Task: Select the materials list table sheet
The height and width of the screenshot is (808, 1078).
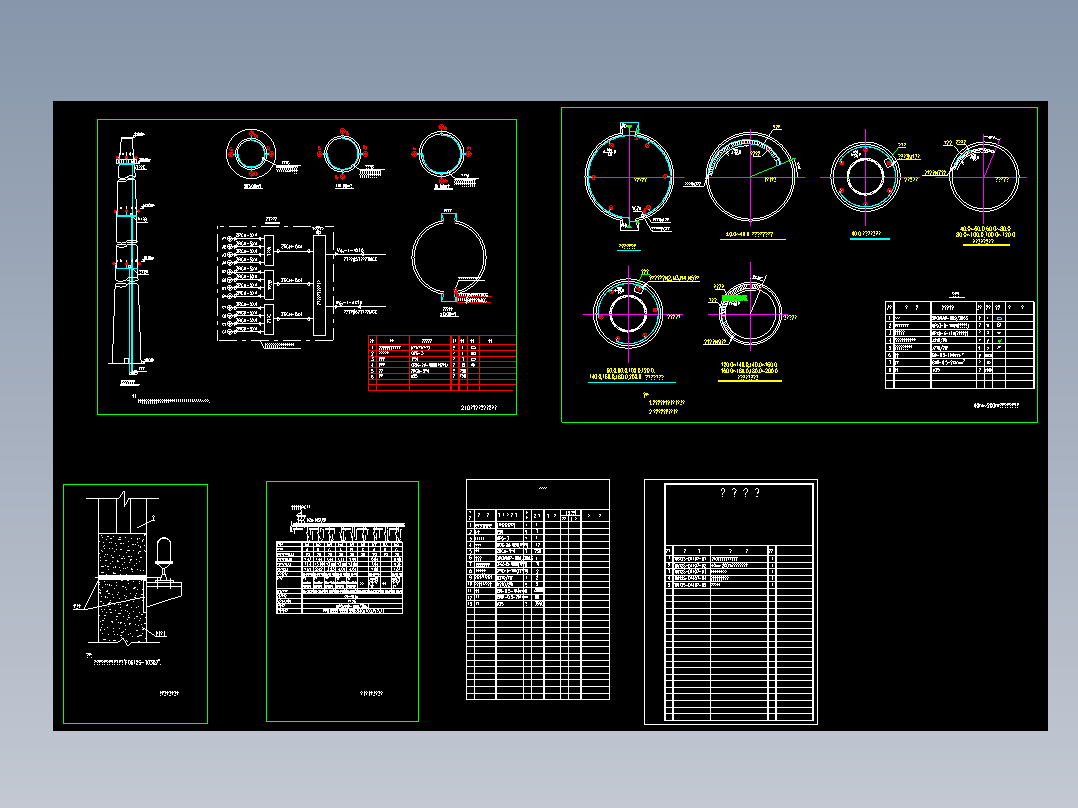Action: click(x=538, y=589)
